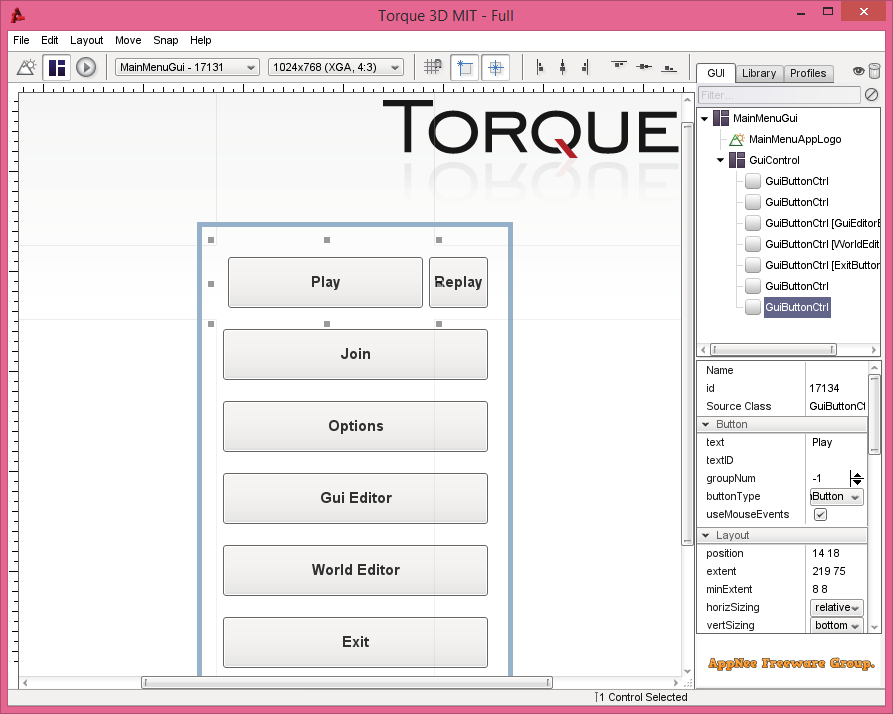This screenshot has width=893, height=714.
Task: Switch to the GUI tab
Action: 716,73
